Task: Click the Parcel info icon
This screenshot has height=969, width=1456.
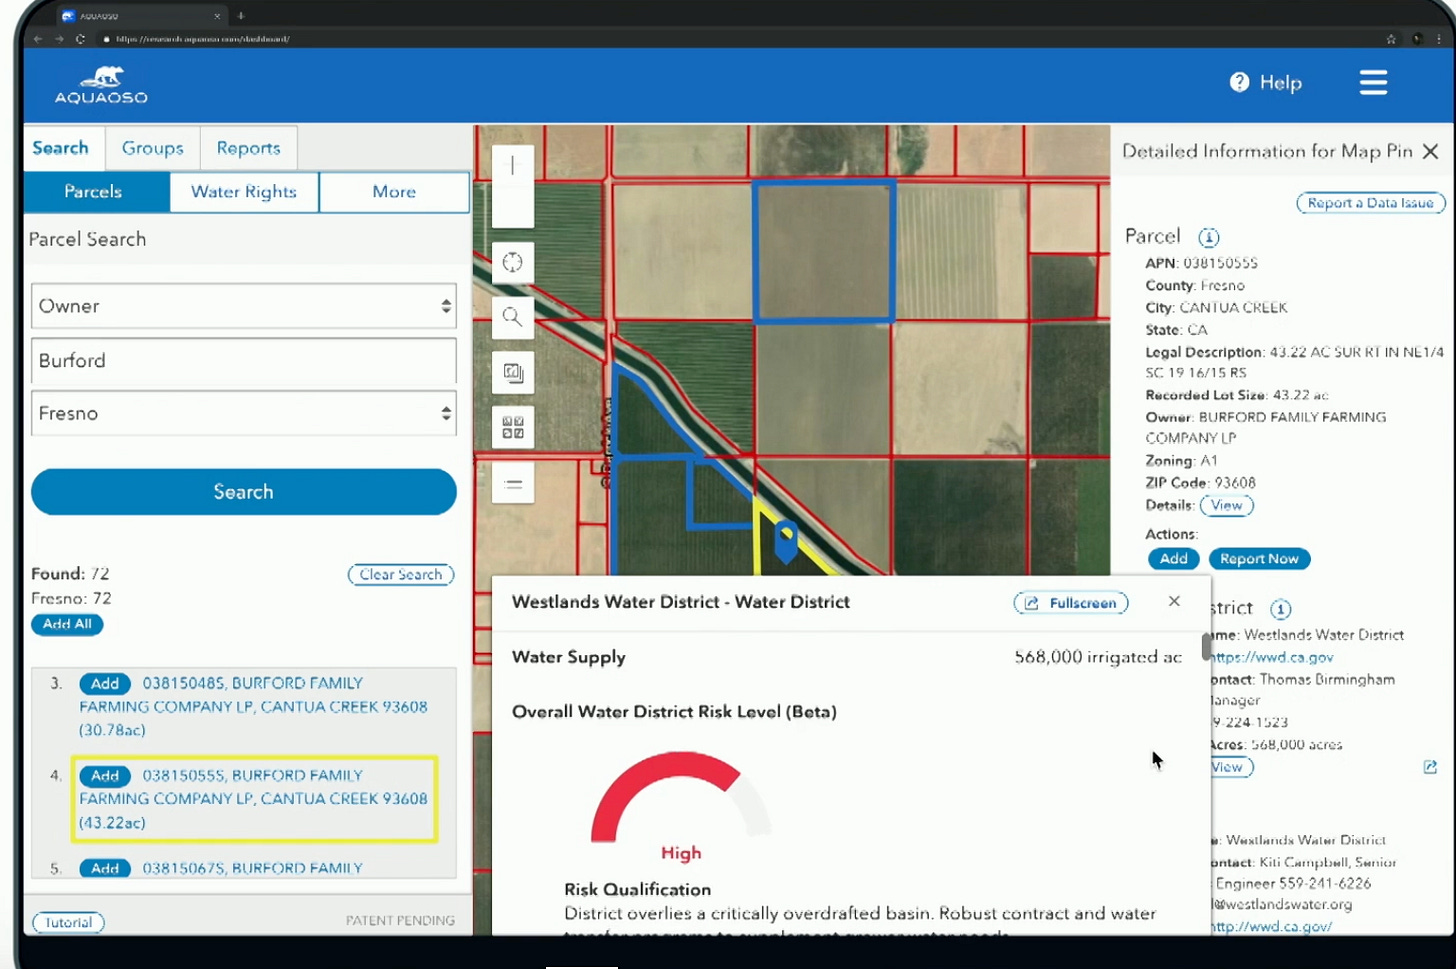Action: (x=1209, y=237)
